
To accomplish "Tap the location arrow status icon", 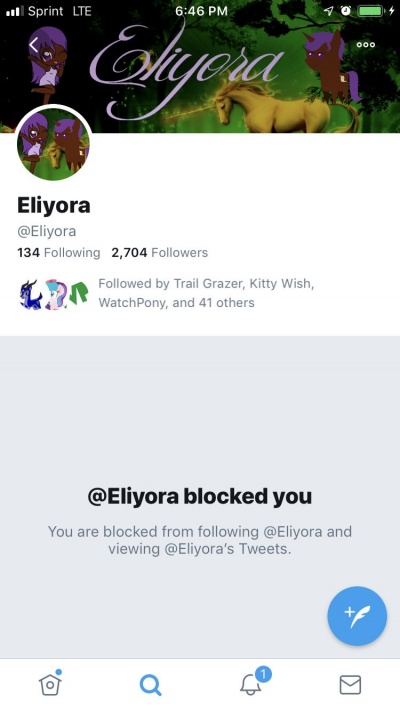I will pos(329,11).
